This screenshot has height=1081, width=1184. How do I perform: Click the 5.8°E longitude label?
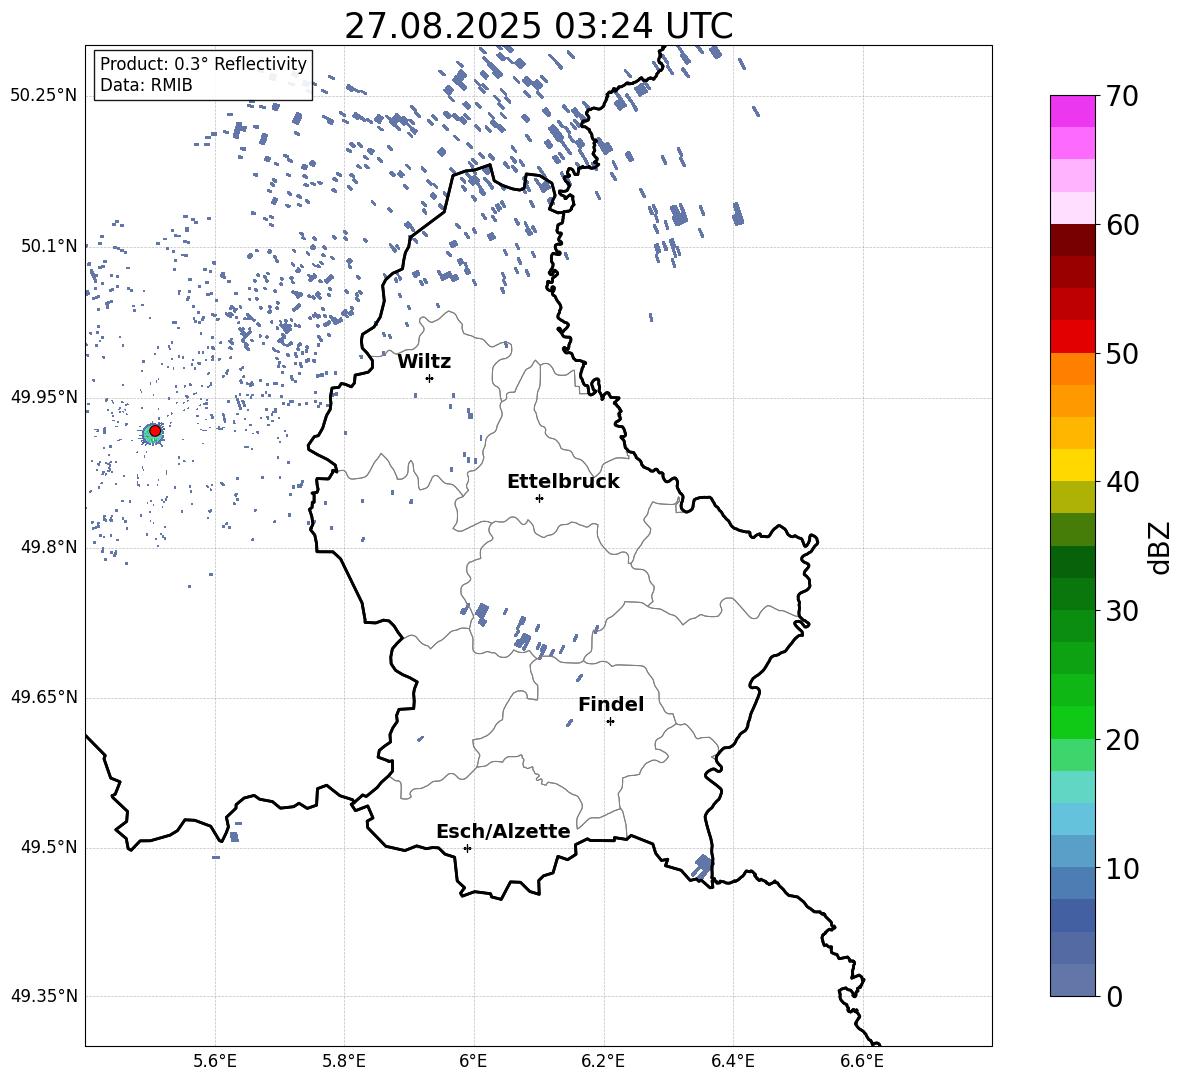pos(344,1061)
